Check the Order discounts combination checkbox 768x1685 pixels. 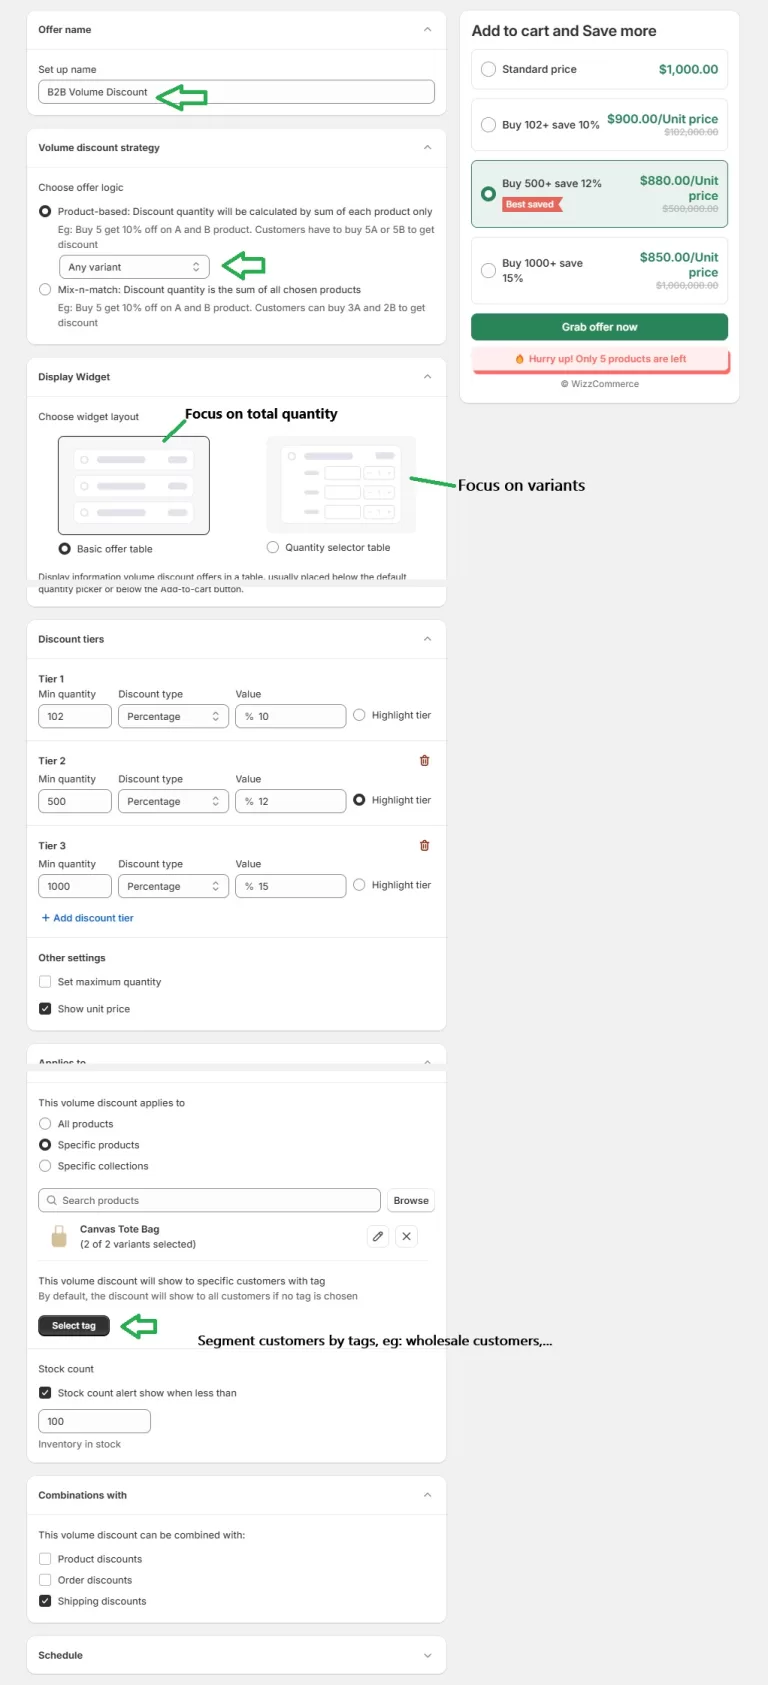(45, 1580)
